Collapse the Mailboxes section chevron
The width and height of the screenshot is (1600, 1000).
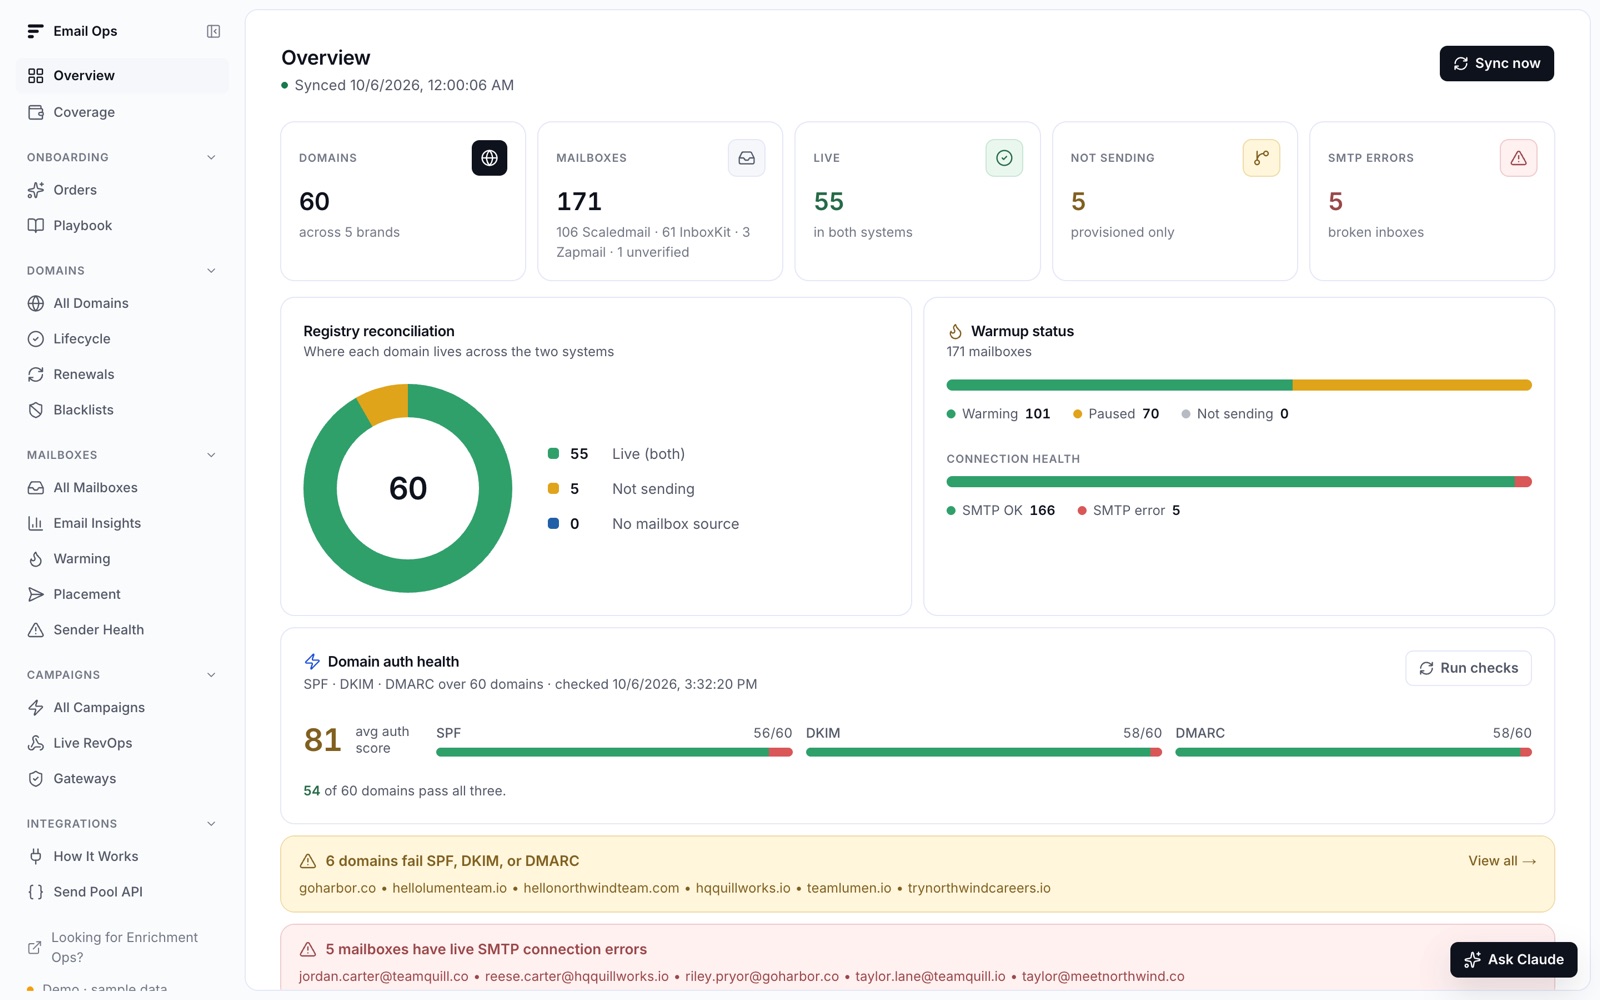(x=211, y=455)
